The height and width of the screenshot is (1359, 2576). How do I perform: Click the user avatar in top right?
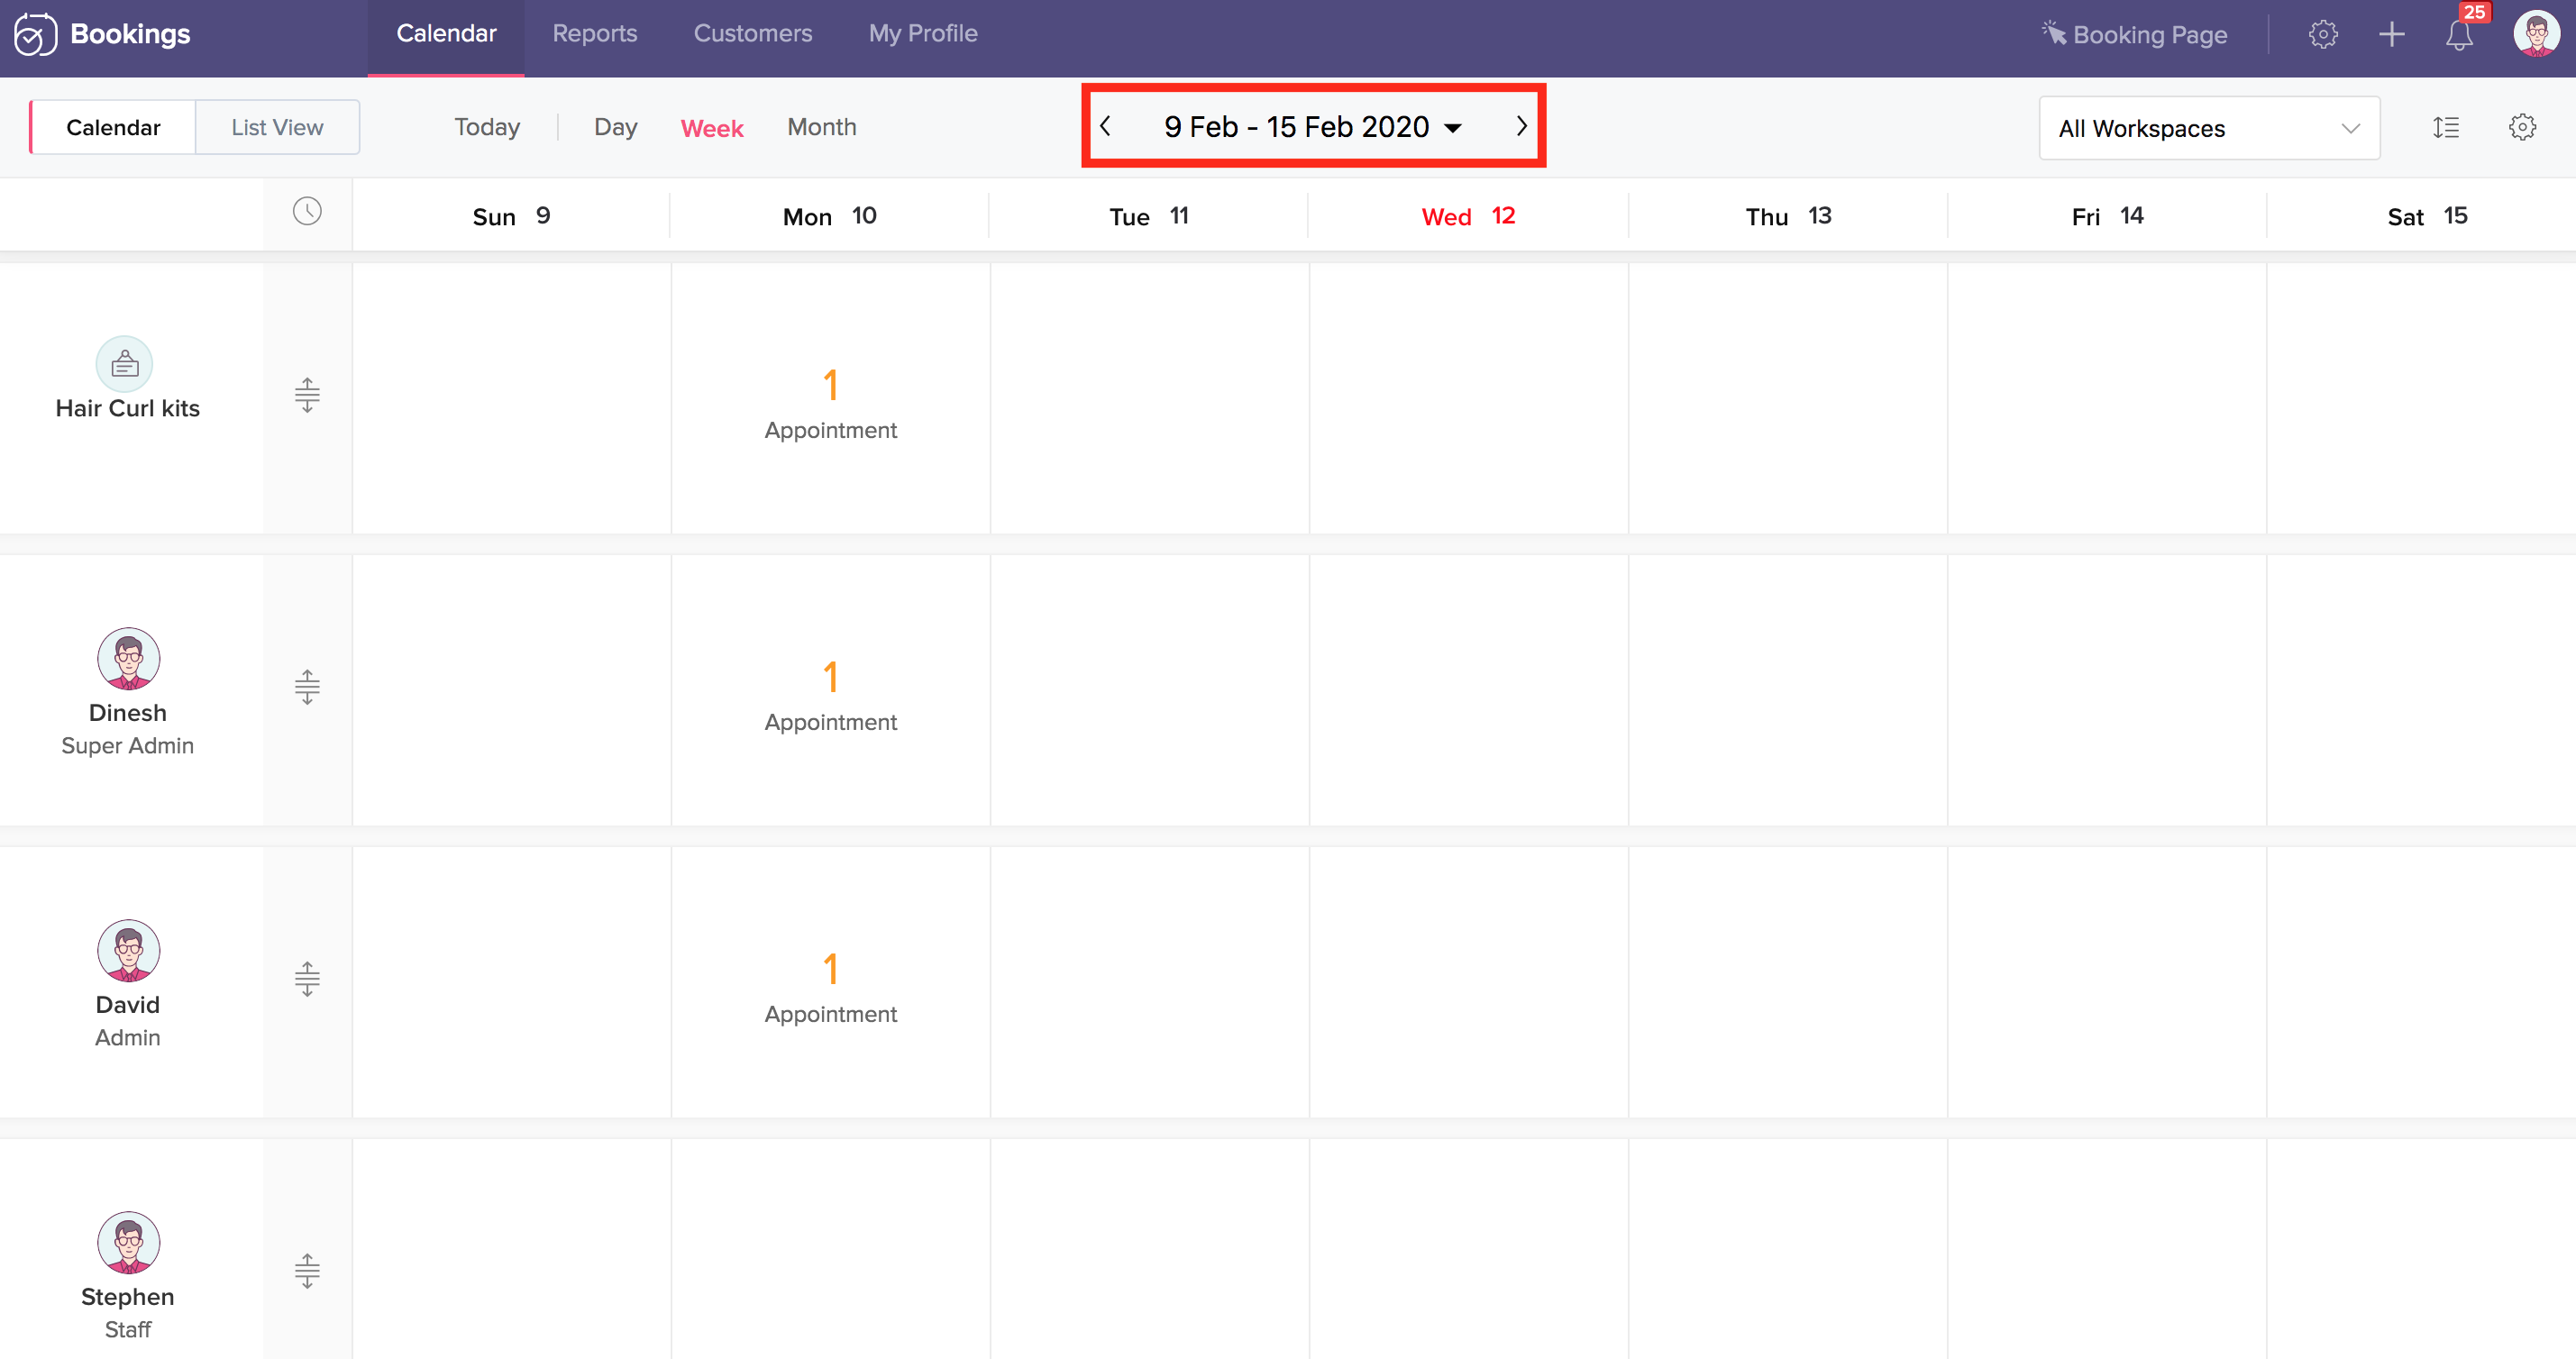[2536, 35]
